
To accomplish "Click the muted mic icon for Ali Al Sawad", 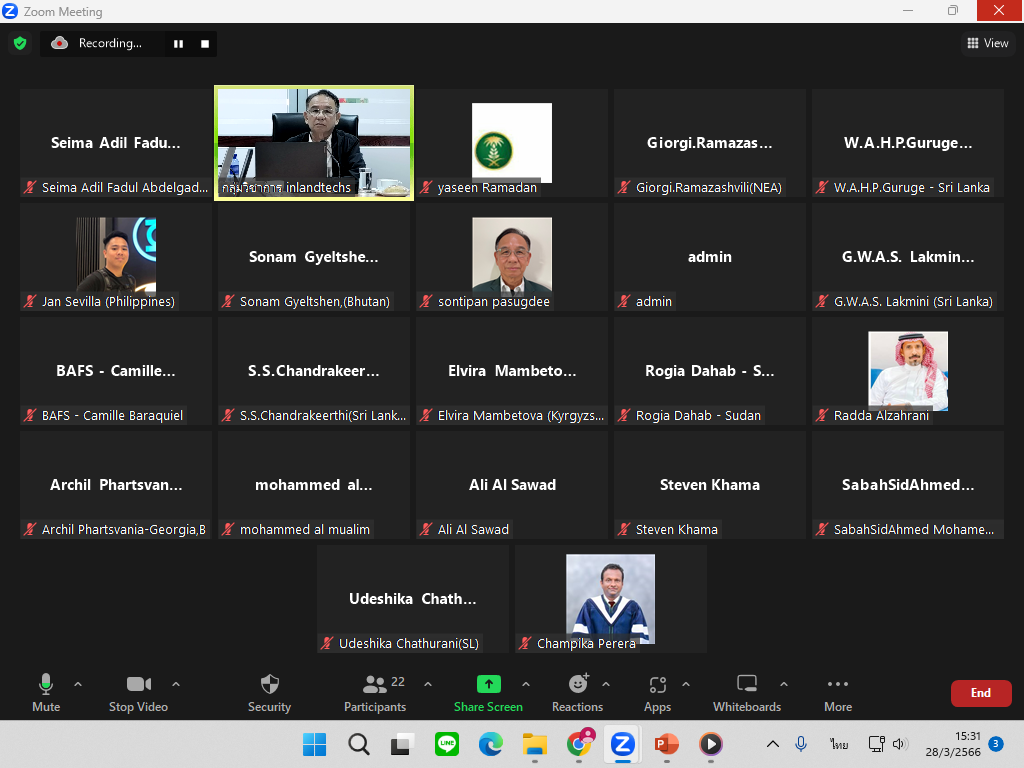I will [x=426, y=529].
